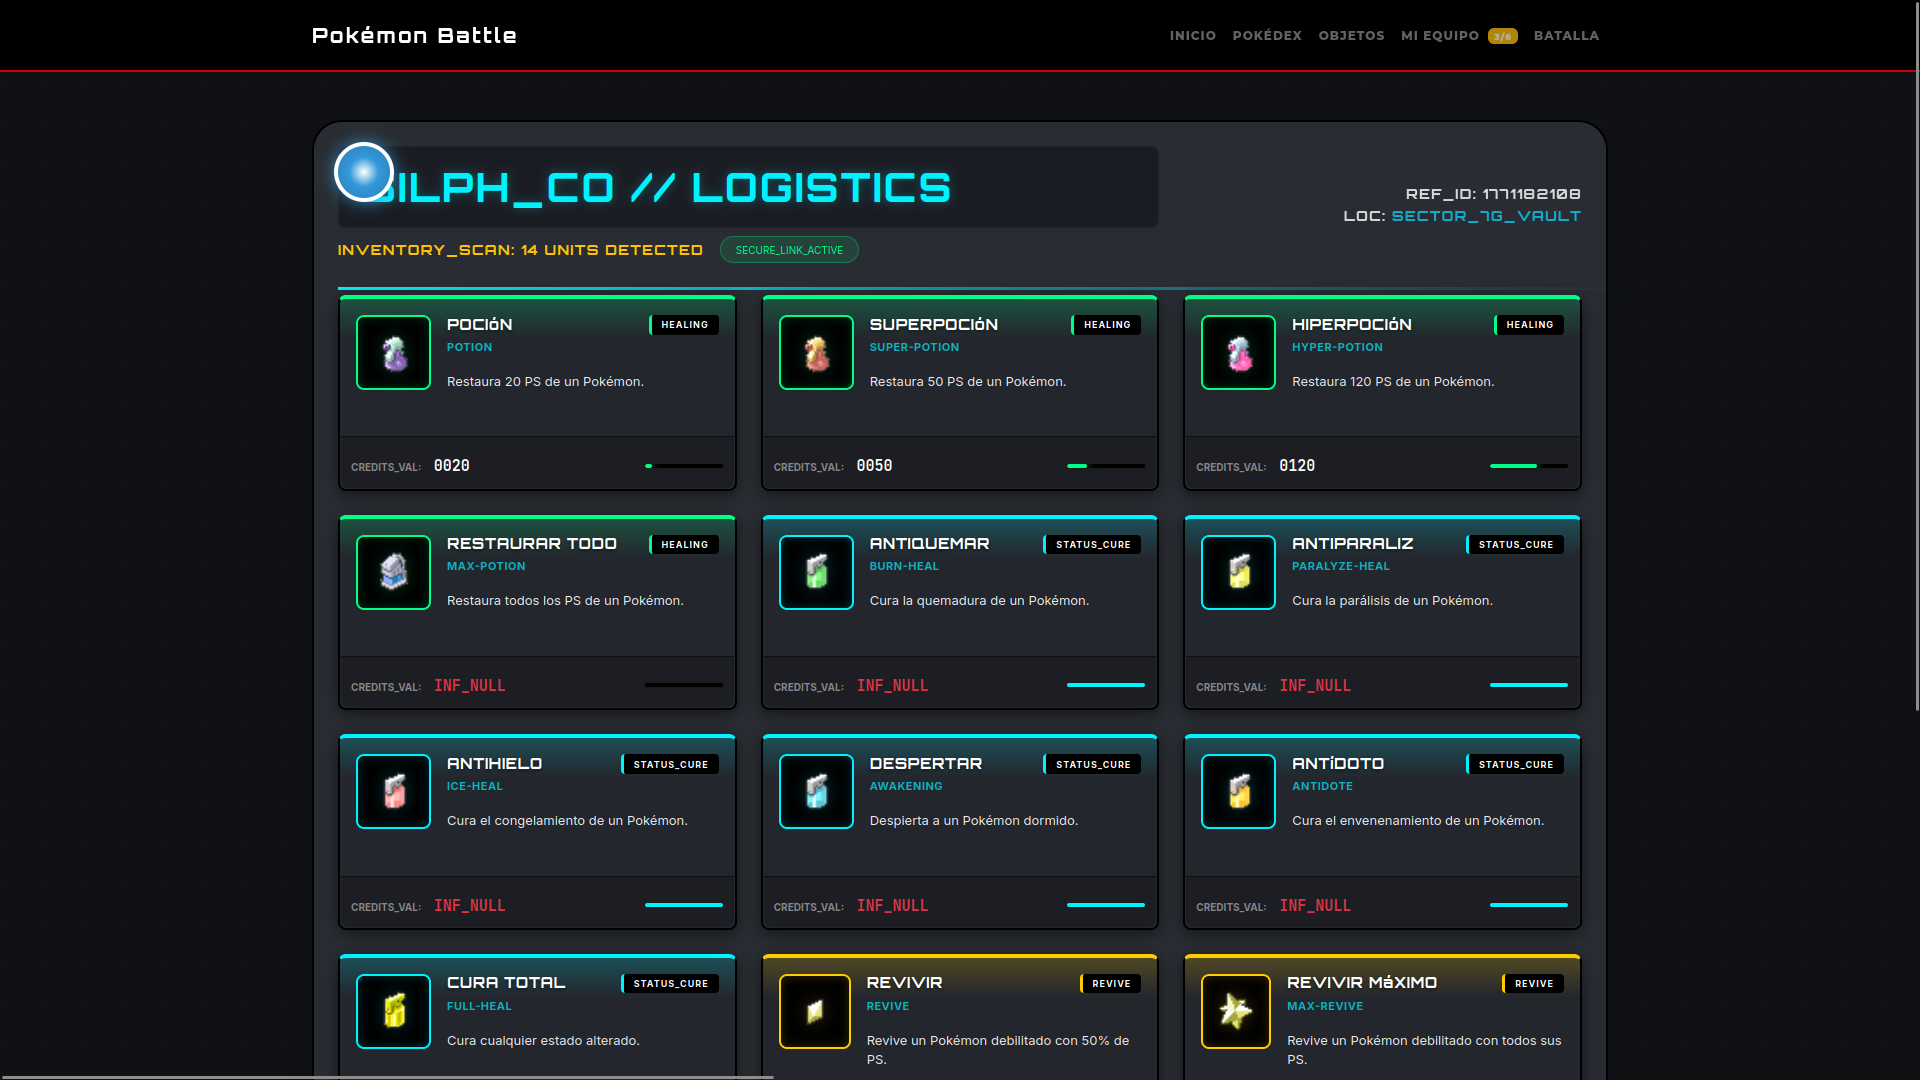Click the Revivir revive icon
This screenshot has width=1920, height=1080.
(x=815, y=1011)
